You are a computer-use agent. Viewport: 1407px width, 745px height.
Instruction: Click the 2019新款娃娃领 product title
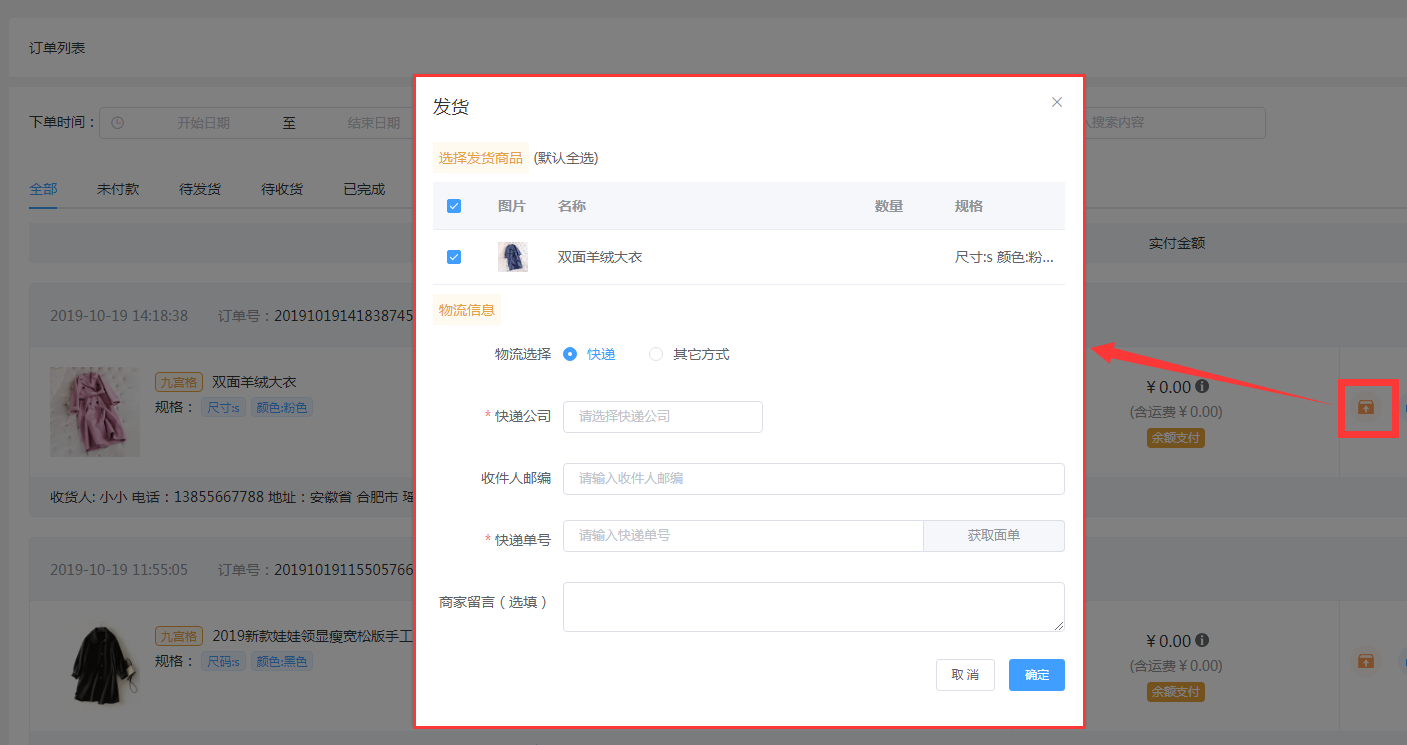click(313, 636)
